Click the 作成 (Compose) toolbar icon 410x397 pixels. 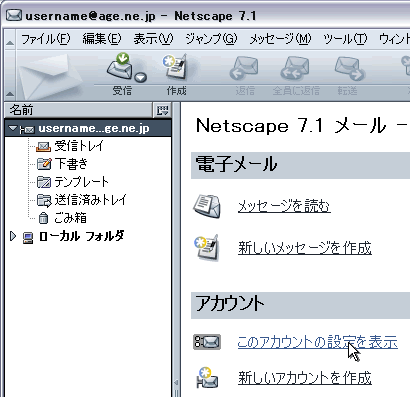click(175, 67)
